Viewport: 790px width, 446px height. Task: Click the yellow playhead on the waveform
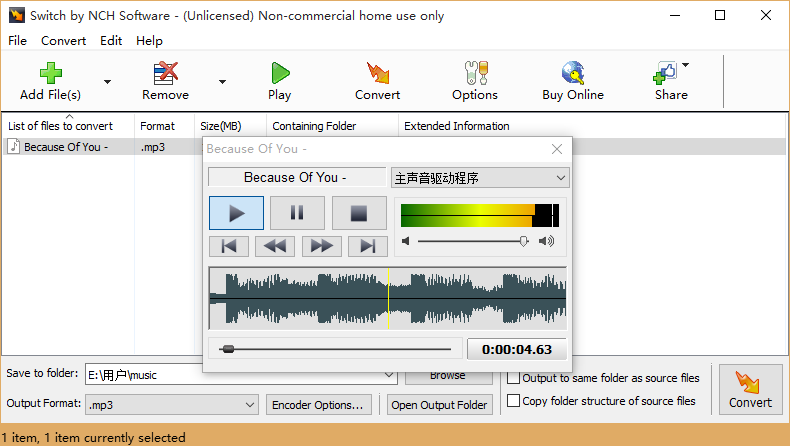point(388,298)
